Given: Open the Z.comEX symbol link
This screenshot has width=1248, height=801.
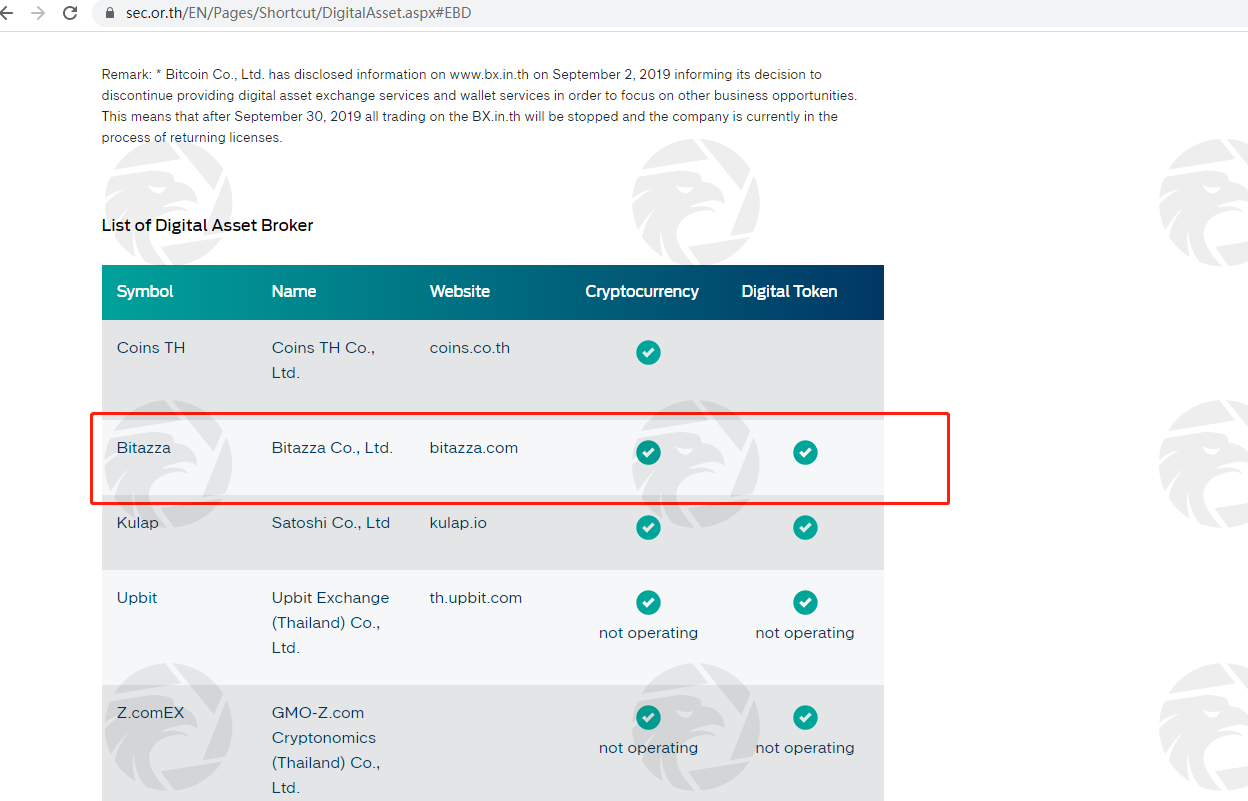Looking at the screenshot, I should (151, 713).
